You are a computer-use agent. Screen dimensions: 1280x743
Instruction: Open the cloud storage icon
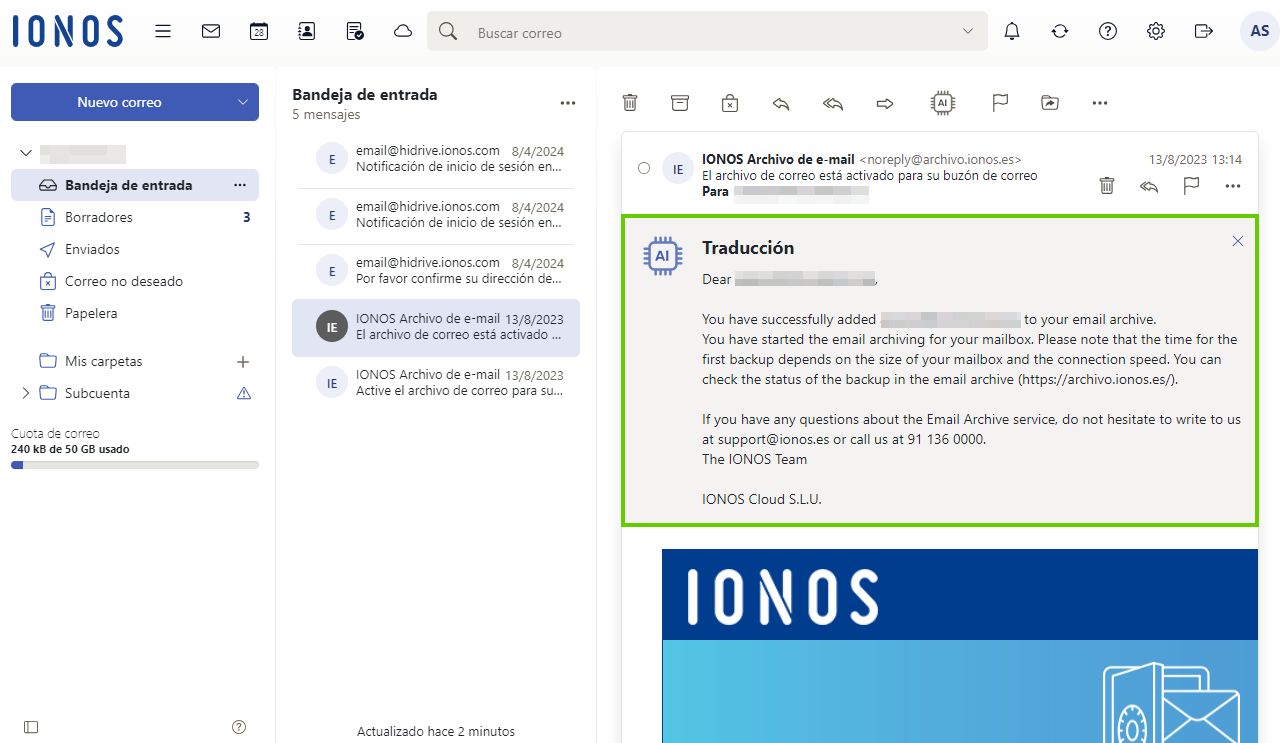(403, 31)
